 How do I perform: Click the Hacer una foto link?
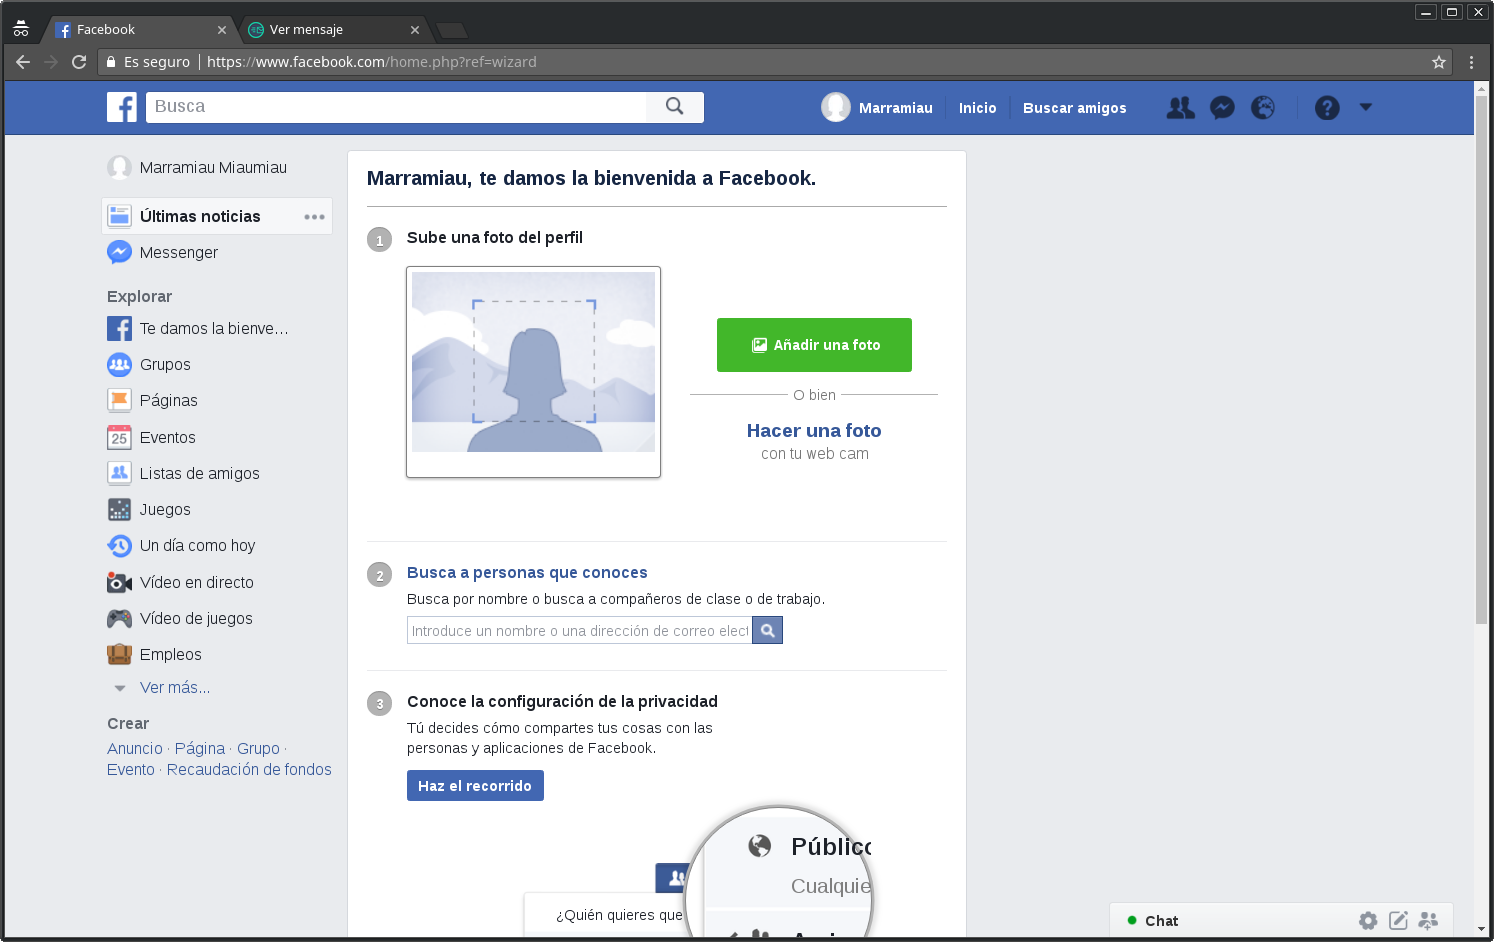pos(814,431)
